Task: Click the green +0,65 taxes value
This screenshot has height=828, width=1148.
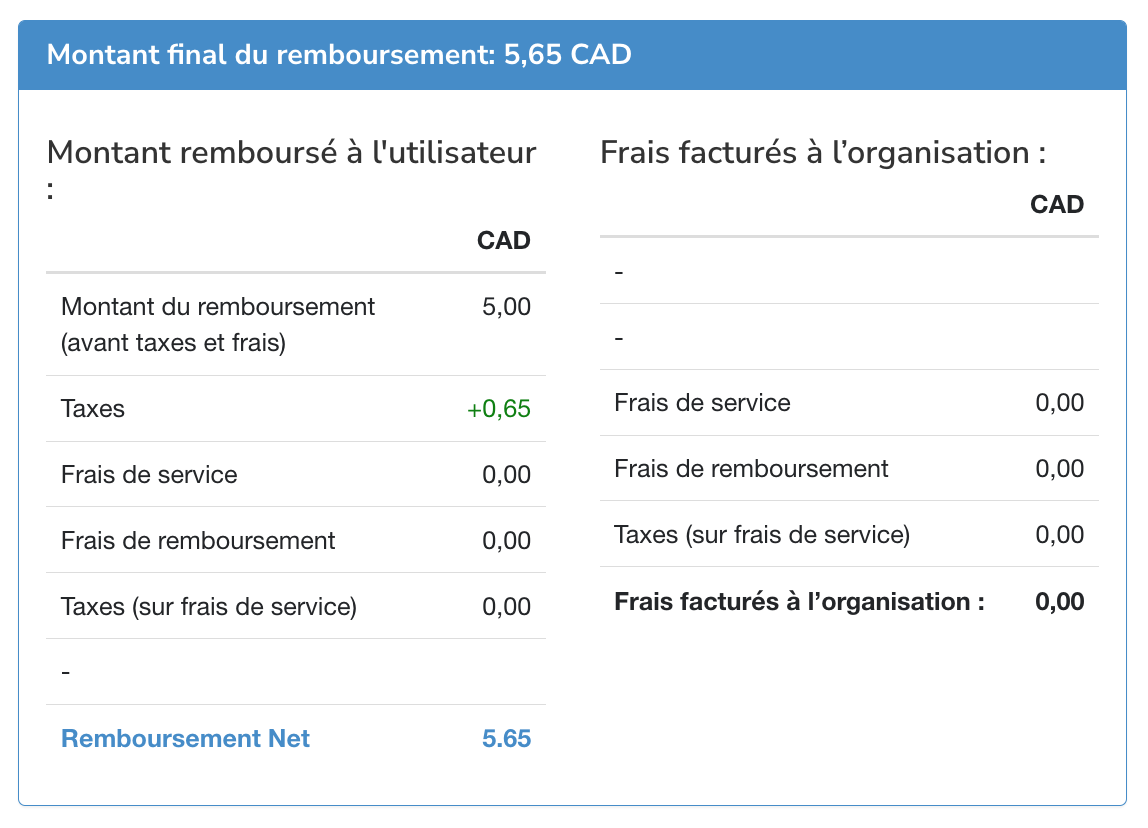Action: coord(498,409)
